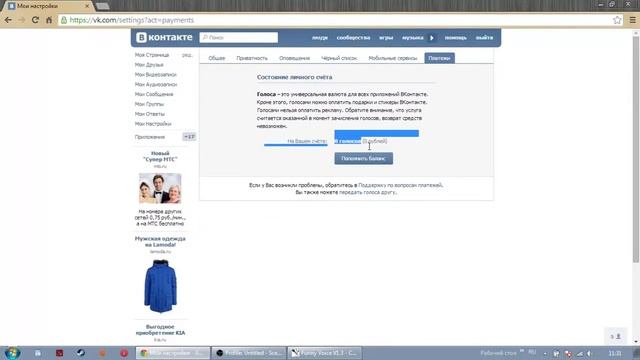The width and height of the screenshot is (640, 360).
Task: Go to the browser home page icon
Action: click(49, 20)
